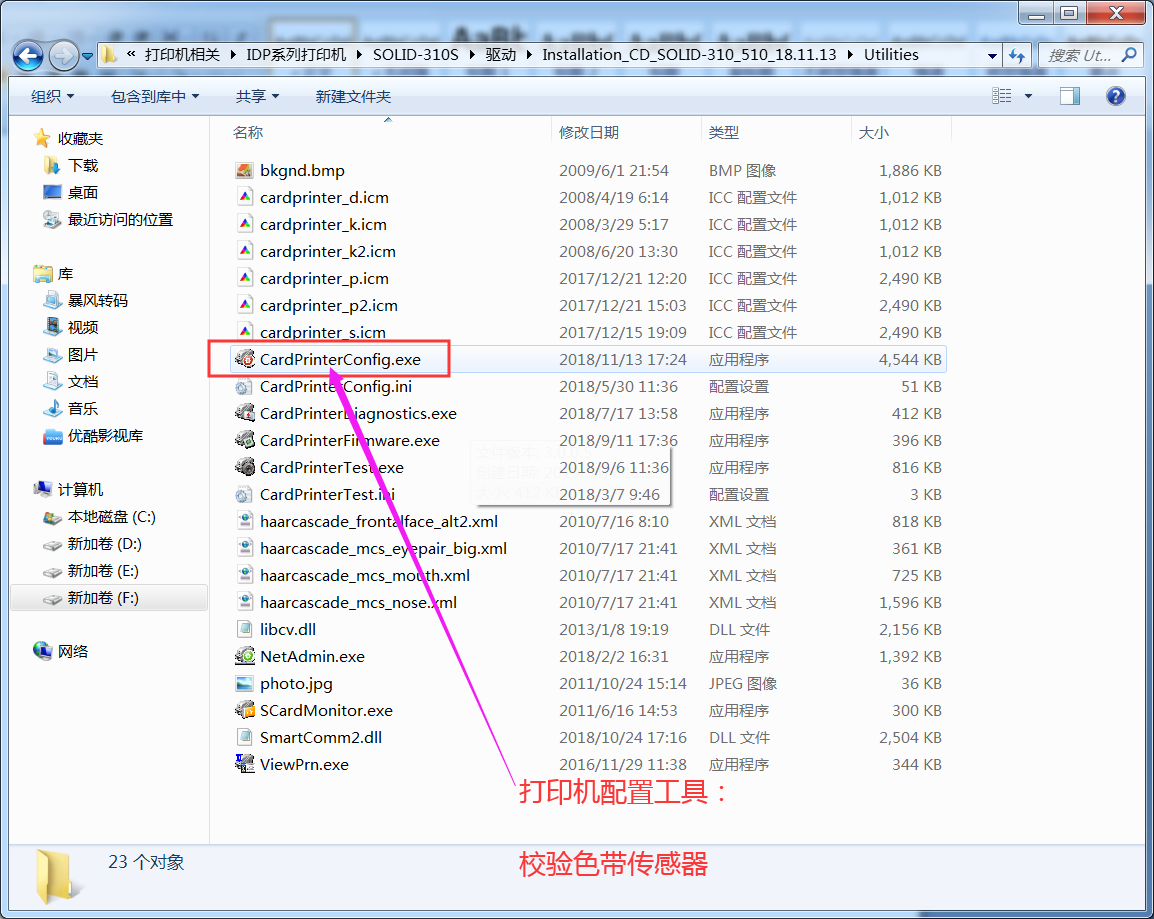Image resolution: width=1154 pixels, height=919 pixels.
Task: Select the bkgnd.bmp image icon
Action: tap(244, 171)
